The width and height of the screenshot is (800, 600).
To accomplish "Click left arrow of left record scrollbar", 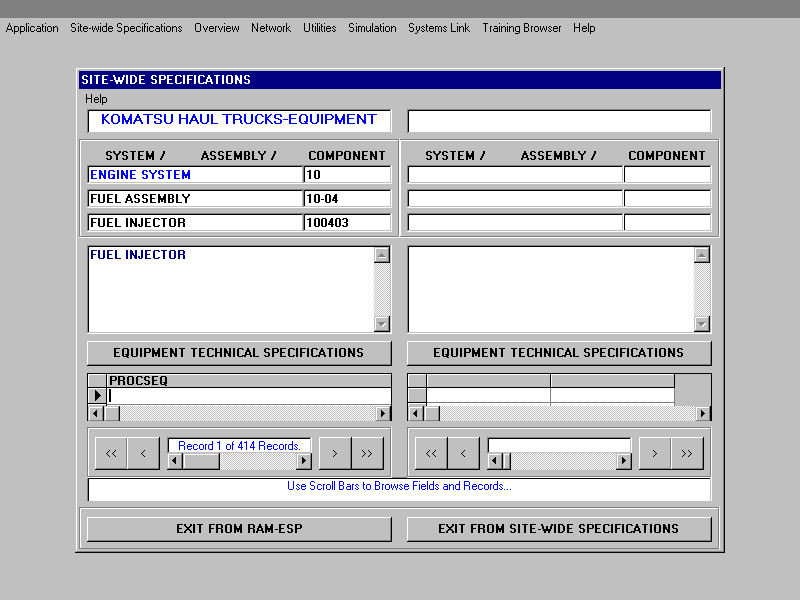I will (175, 461).
